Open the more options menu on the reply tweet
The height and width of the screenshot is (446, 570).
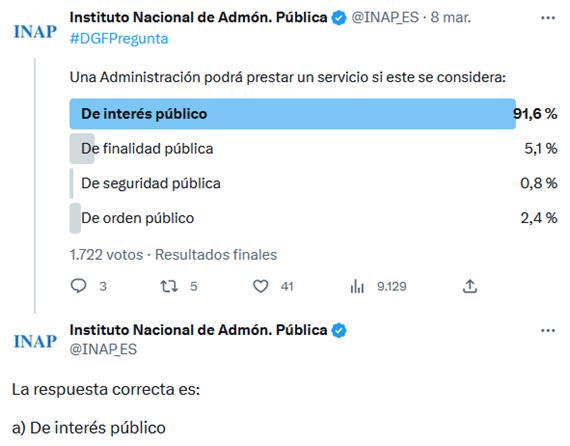coord(548,330)
